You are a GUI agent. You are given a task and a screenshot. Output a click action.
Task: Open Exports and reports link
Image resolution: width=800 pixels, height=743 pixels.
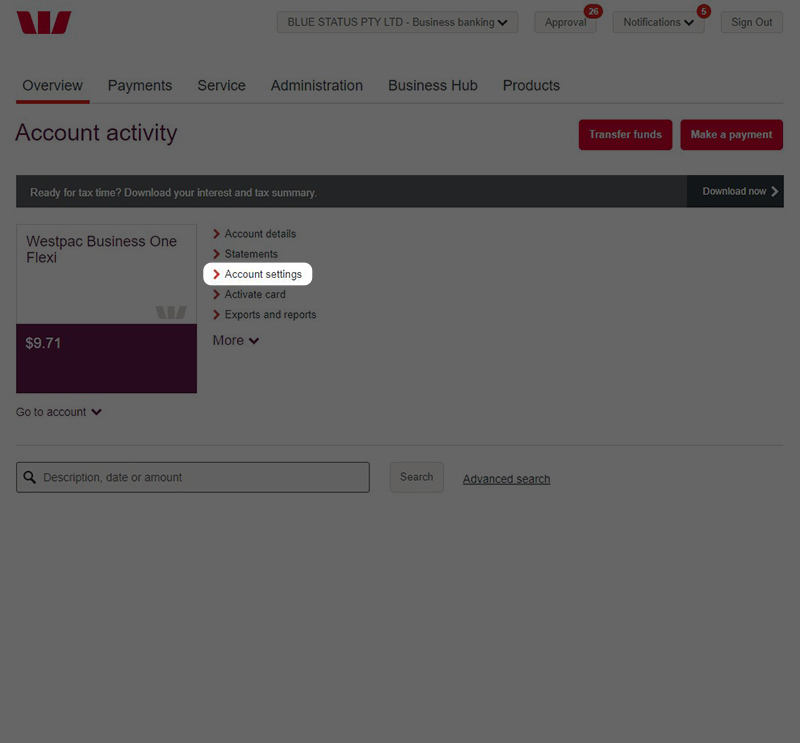click(270, 315)
